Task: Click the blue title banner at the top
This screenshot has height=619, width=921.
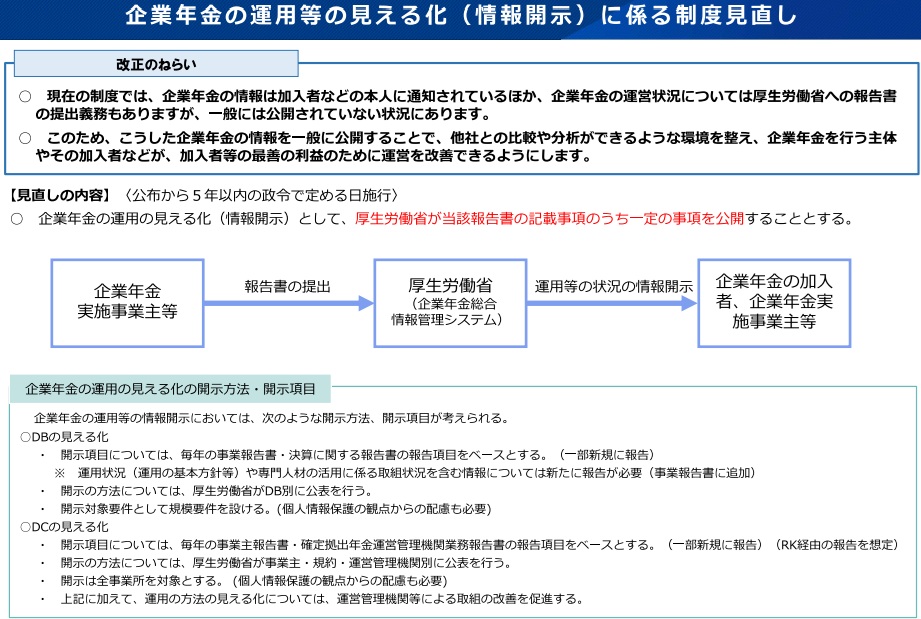Action: click(x=460, y=17)
